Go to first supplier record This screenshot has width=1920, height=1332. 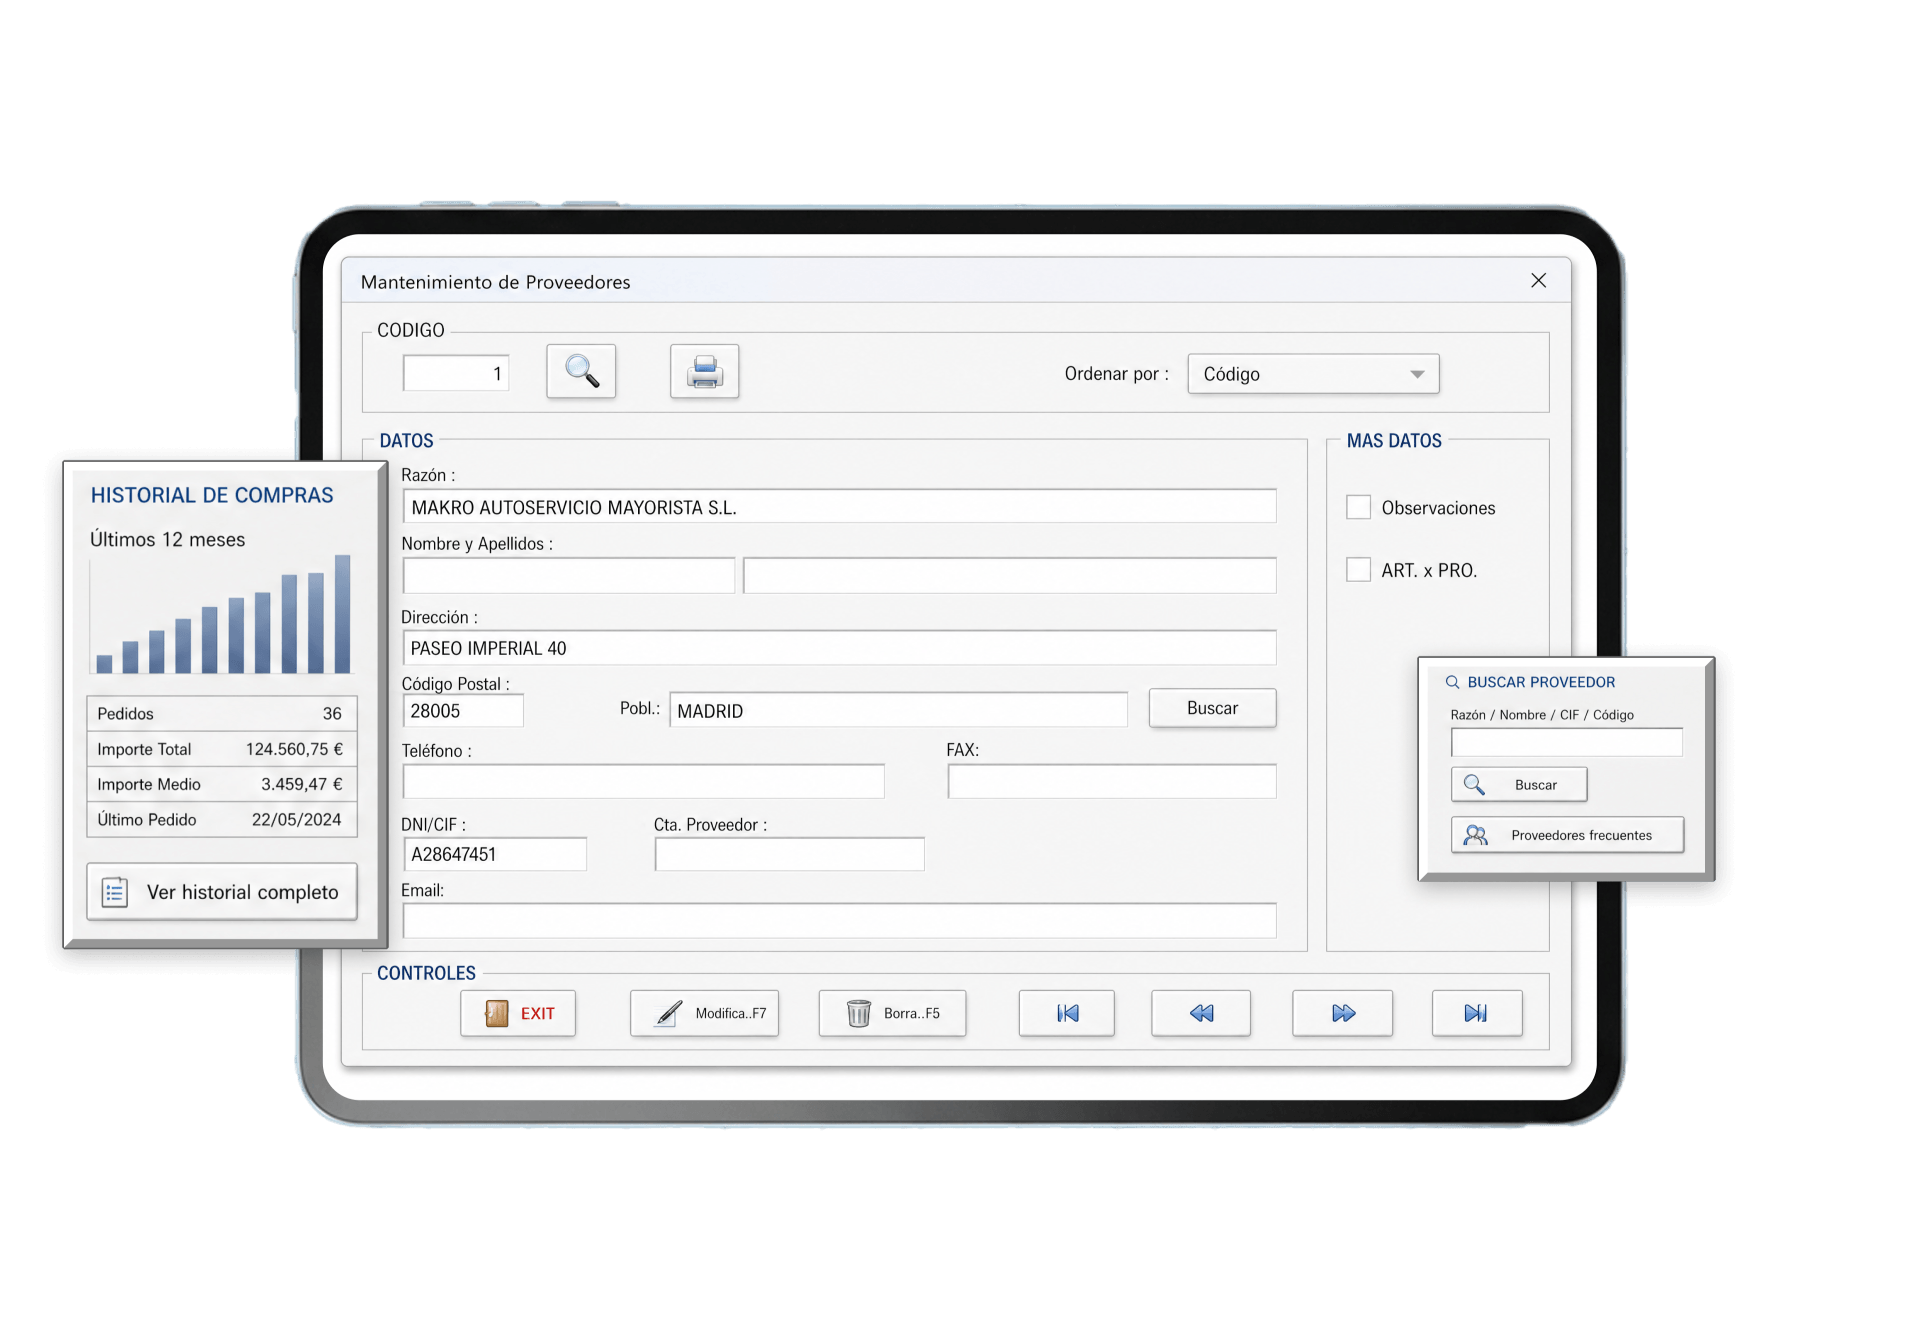[x=1067, y=1013]
